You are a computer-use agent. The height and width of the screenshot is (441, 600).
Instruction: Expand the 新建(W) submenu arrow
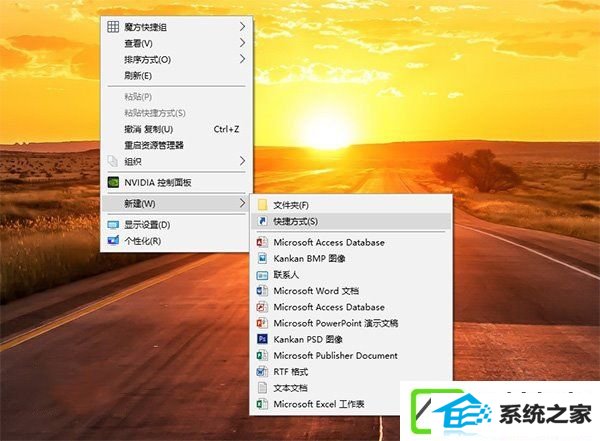[x=242, y=203]
